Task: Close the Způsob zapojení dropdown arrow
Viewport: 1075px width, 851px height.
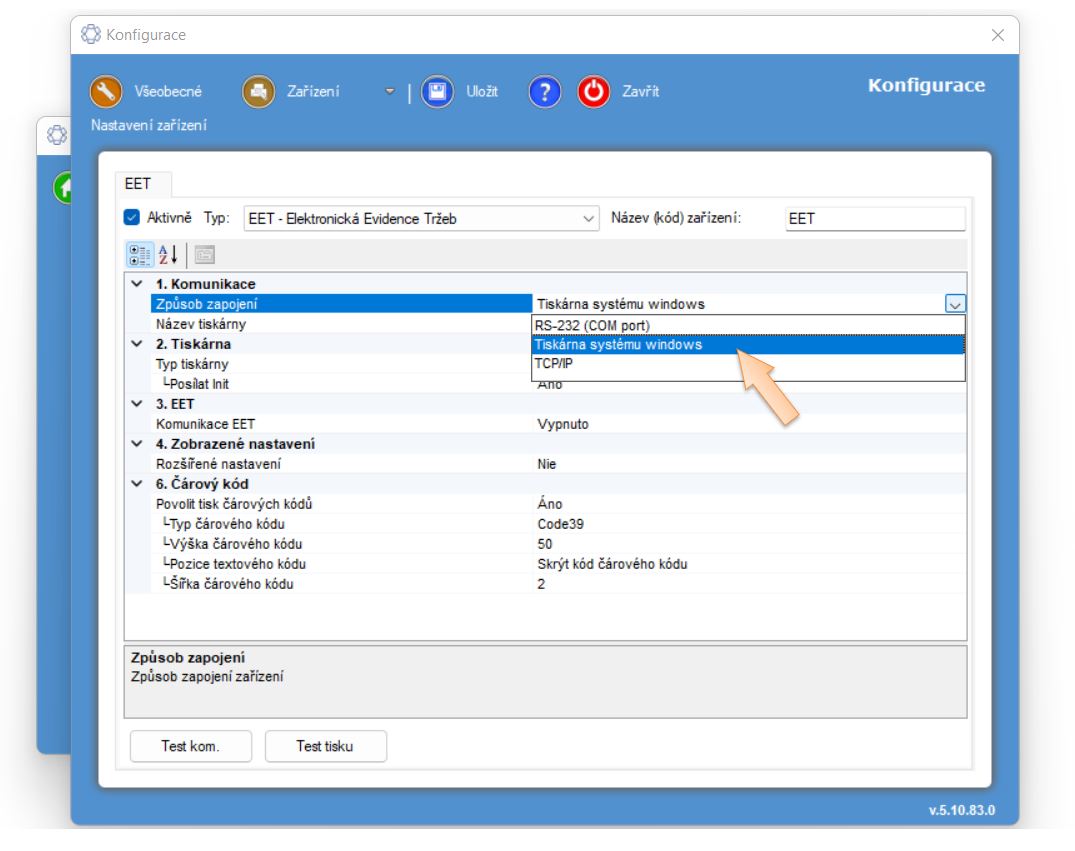Action: point(955,304)
